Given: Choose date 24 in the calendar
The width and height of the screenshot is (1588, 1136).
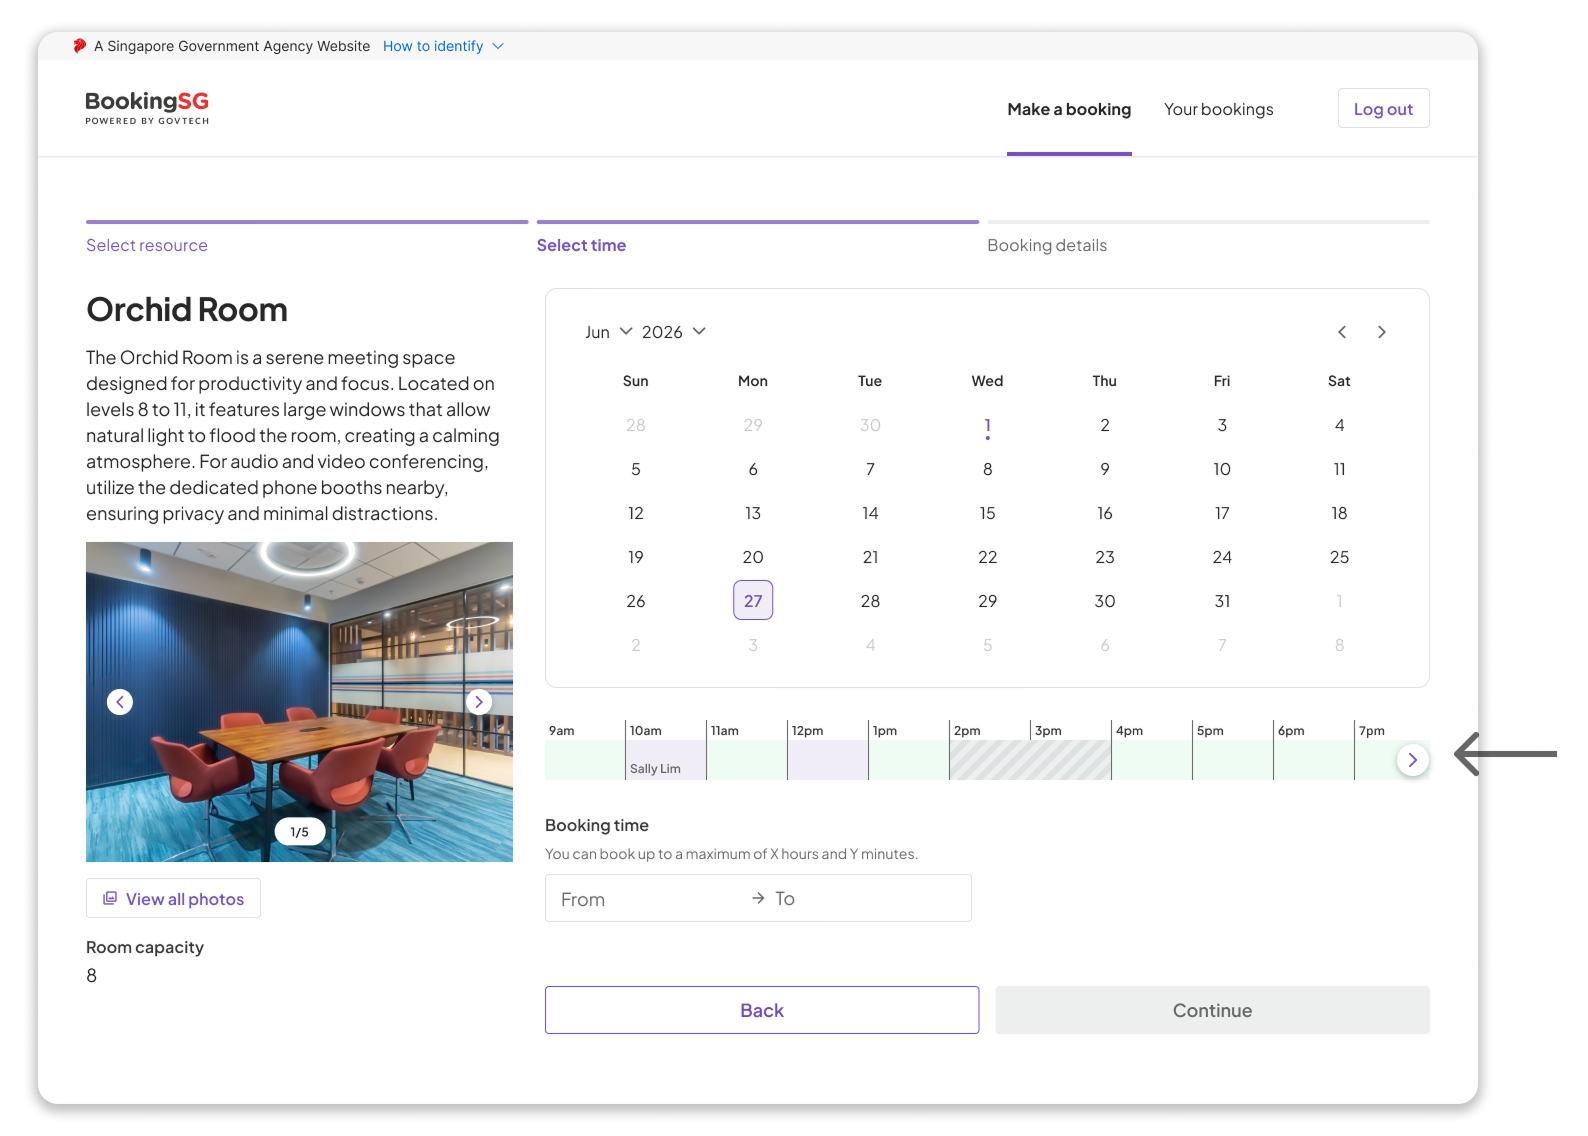Looking at the screenshot, I should (1222, 557).
